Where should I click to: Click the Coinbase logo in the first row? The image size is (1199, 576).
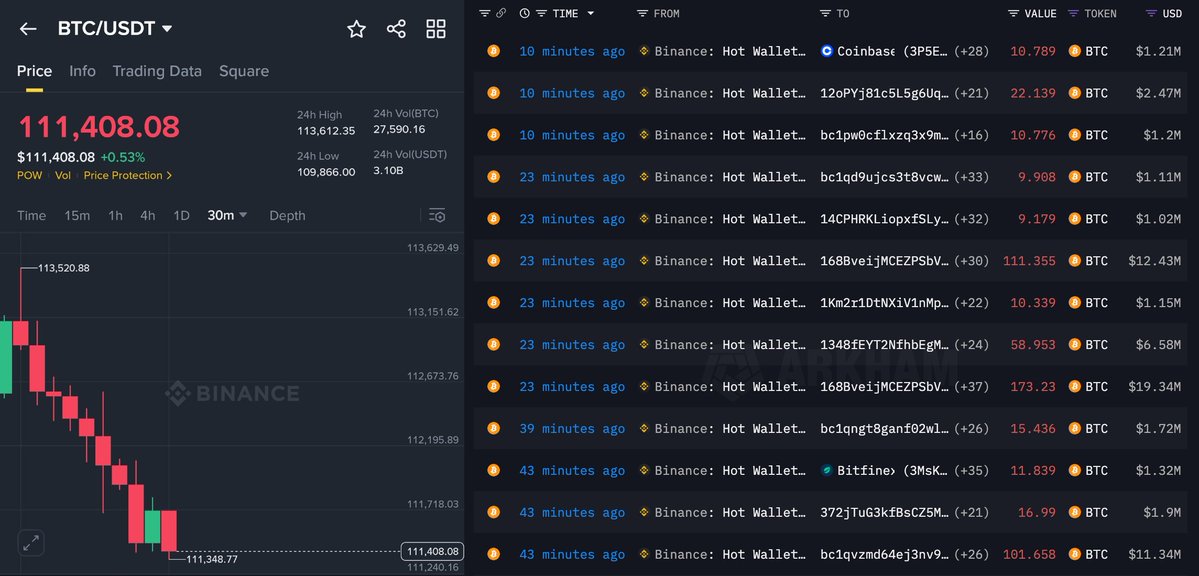pos(827,51)
